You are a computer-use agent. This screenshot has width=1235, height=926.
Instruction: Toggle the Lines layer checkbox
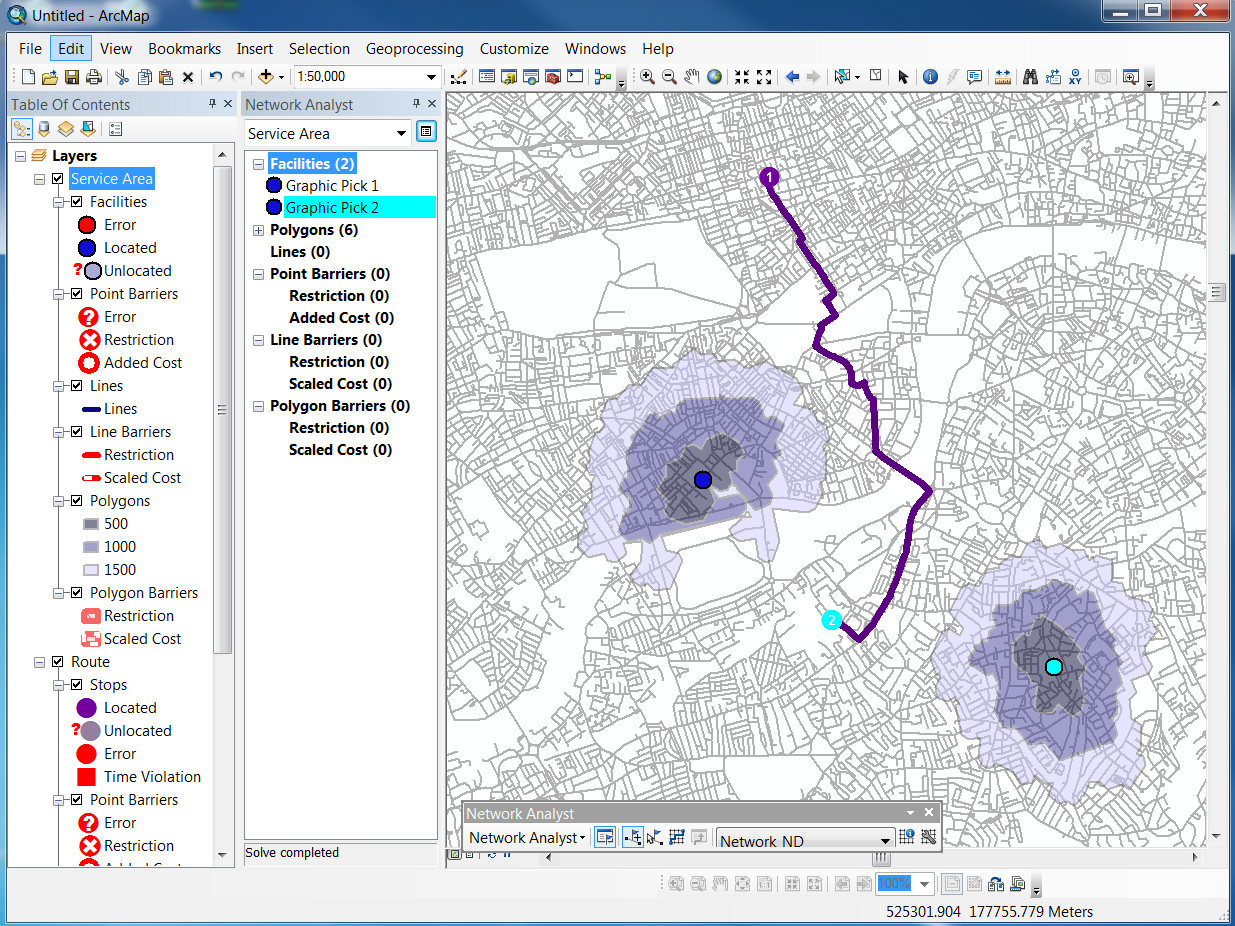[x=77, y=386]
